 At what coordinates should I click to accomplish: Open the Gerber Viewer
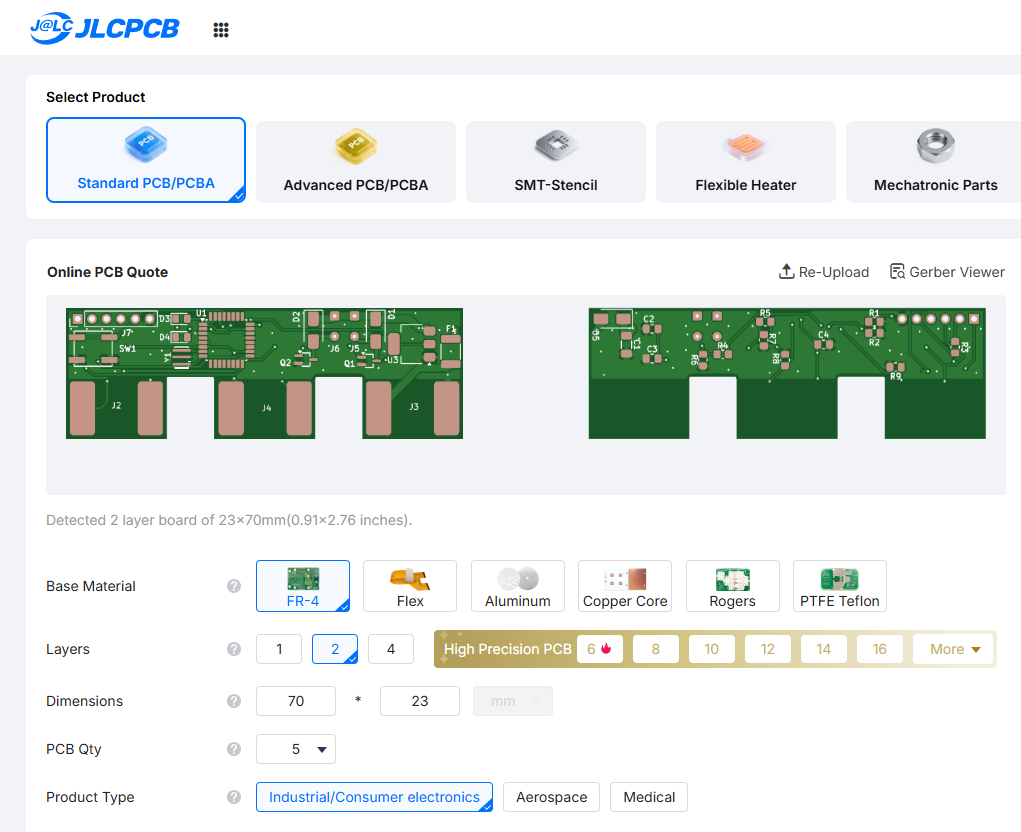tap(947, 272)
